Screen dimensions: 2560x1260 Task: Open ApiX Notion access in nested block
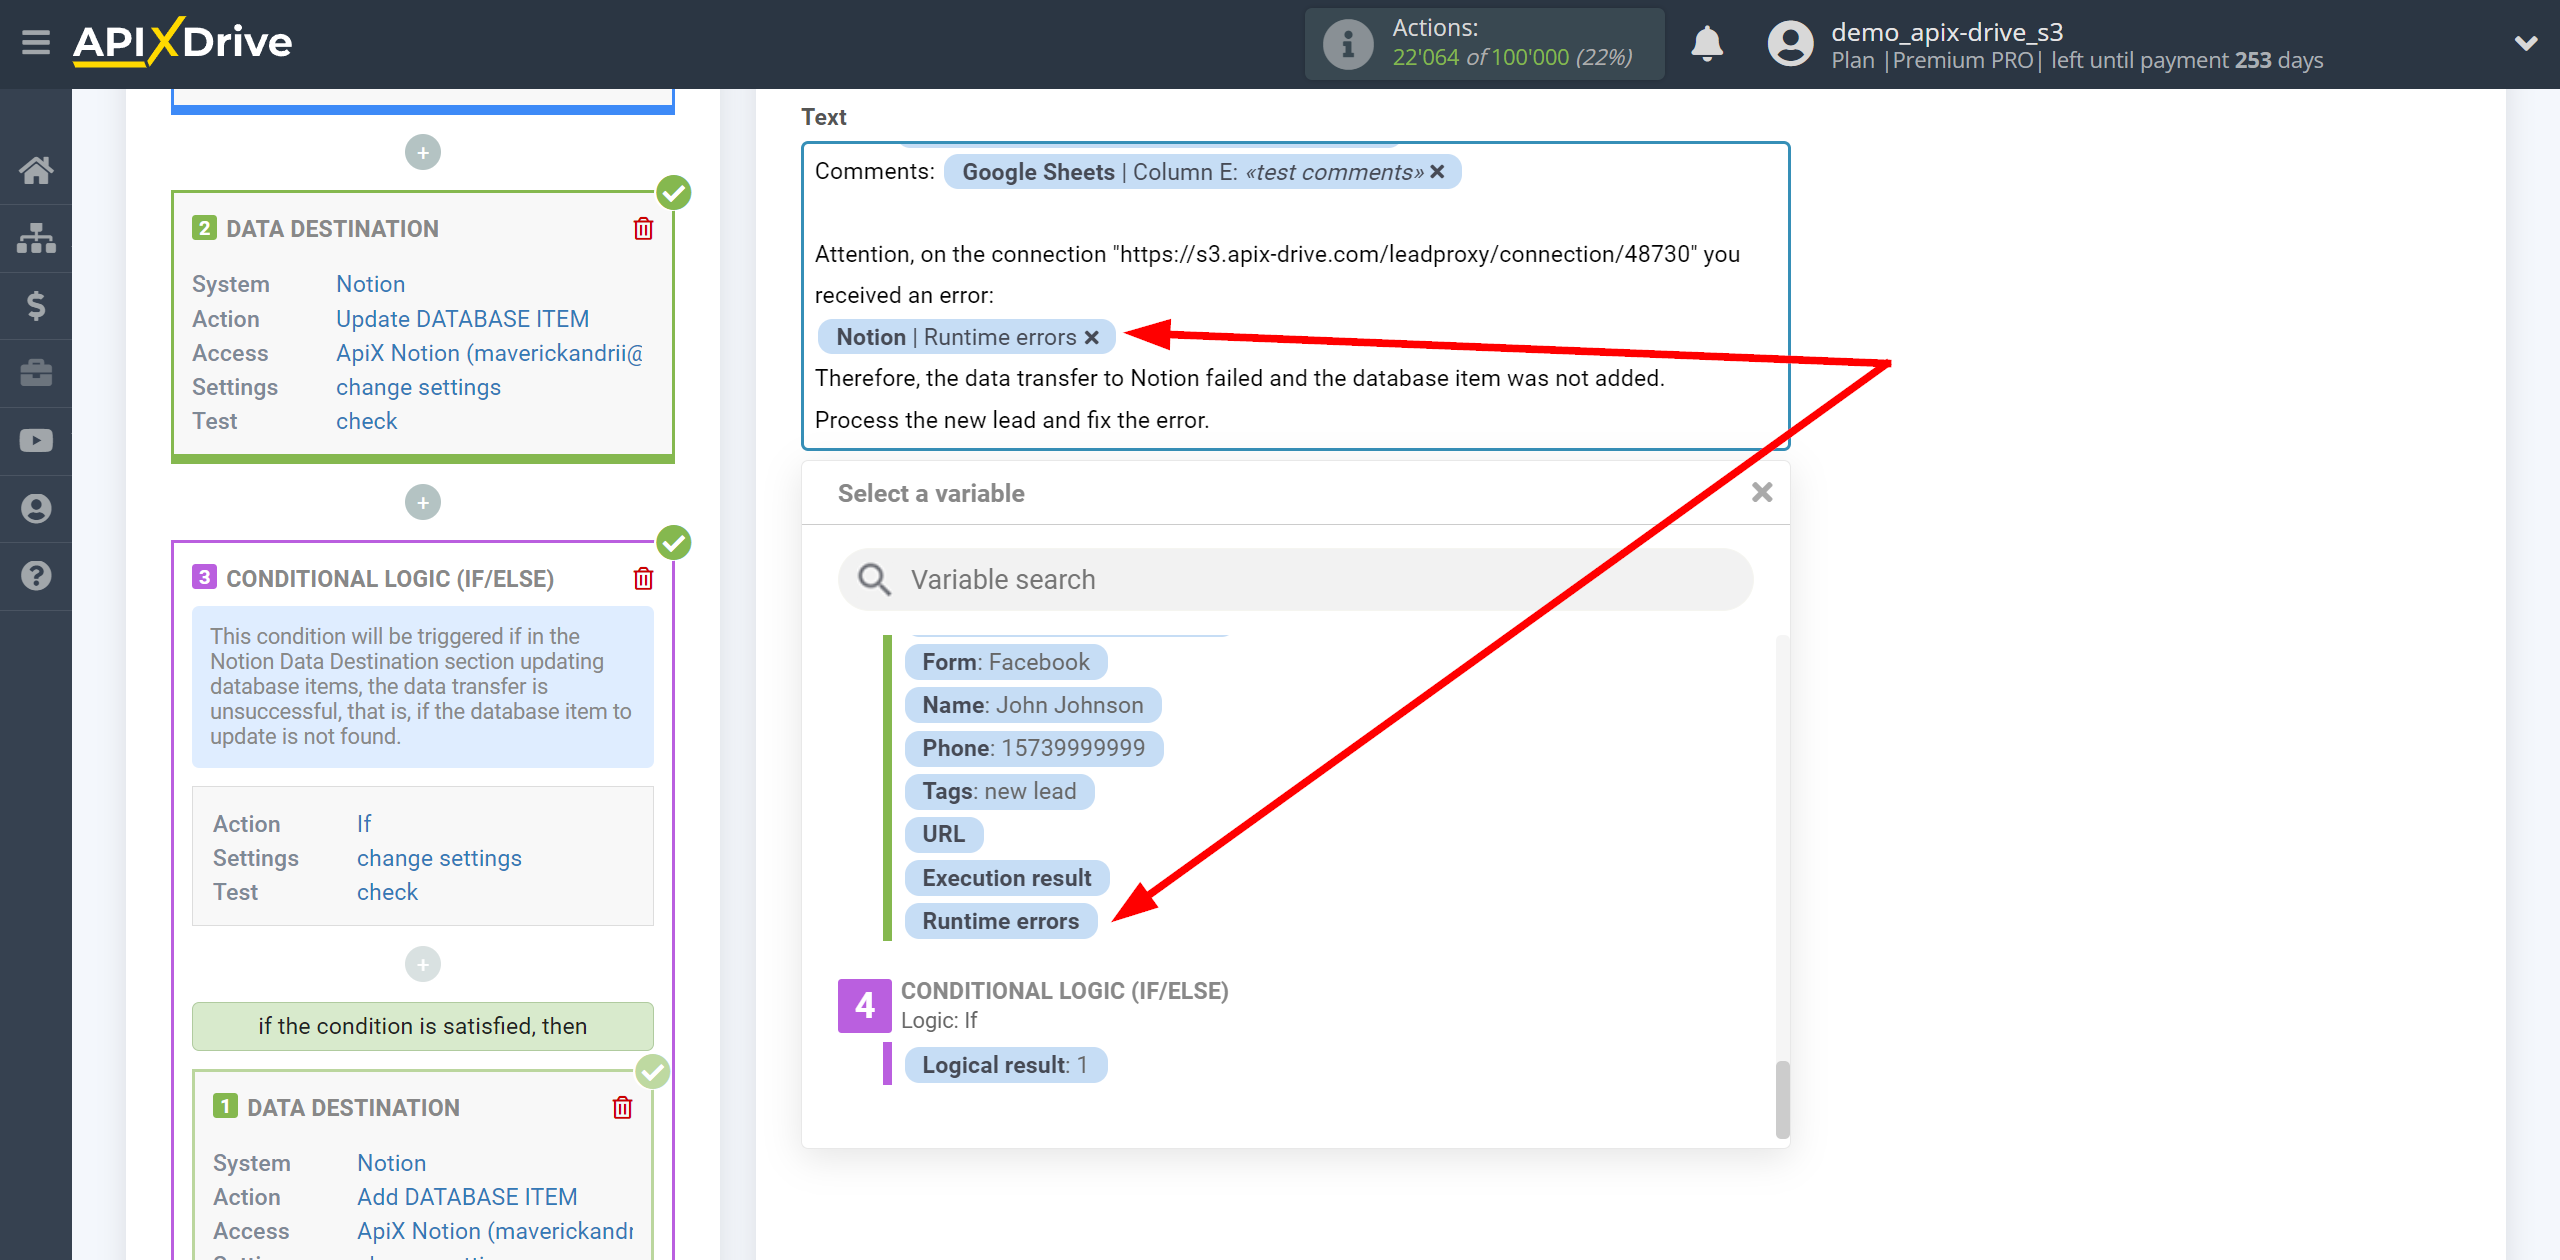pos(495,1231)
